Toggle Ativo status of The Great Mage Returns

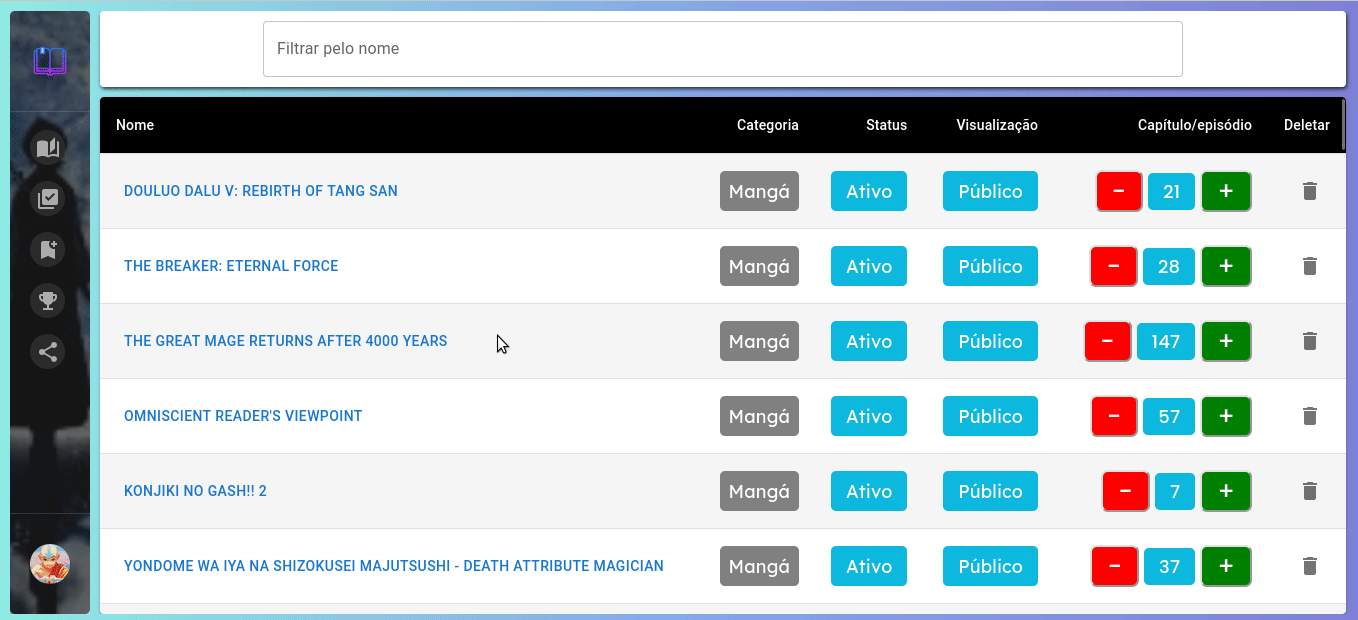tap(869, 341)
